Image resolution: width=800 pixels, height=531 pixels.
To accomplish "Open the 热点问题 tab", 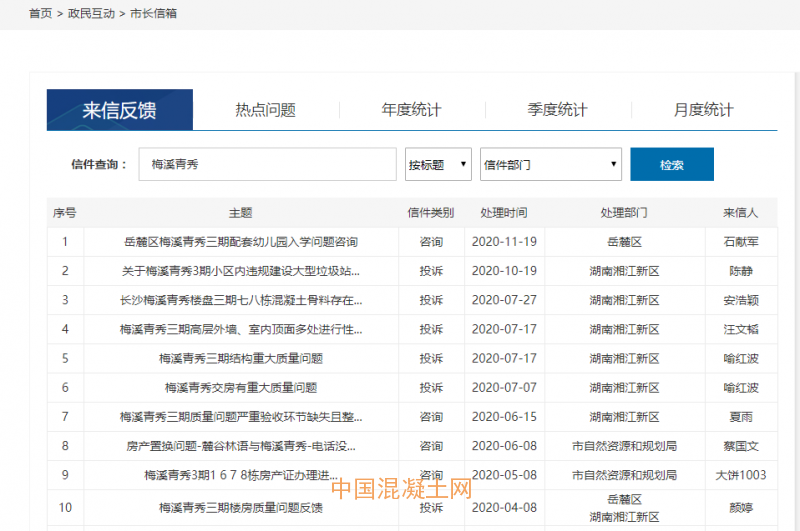I will click(x=265, y=110).
